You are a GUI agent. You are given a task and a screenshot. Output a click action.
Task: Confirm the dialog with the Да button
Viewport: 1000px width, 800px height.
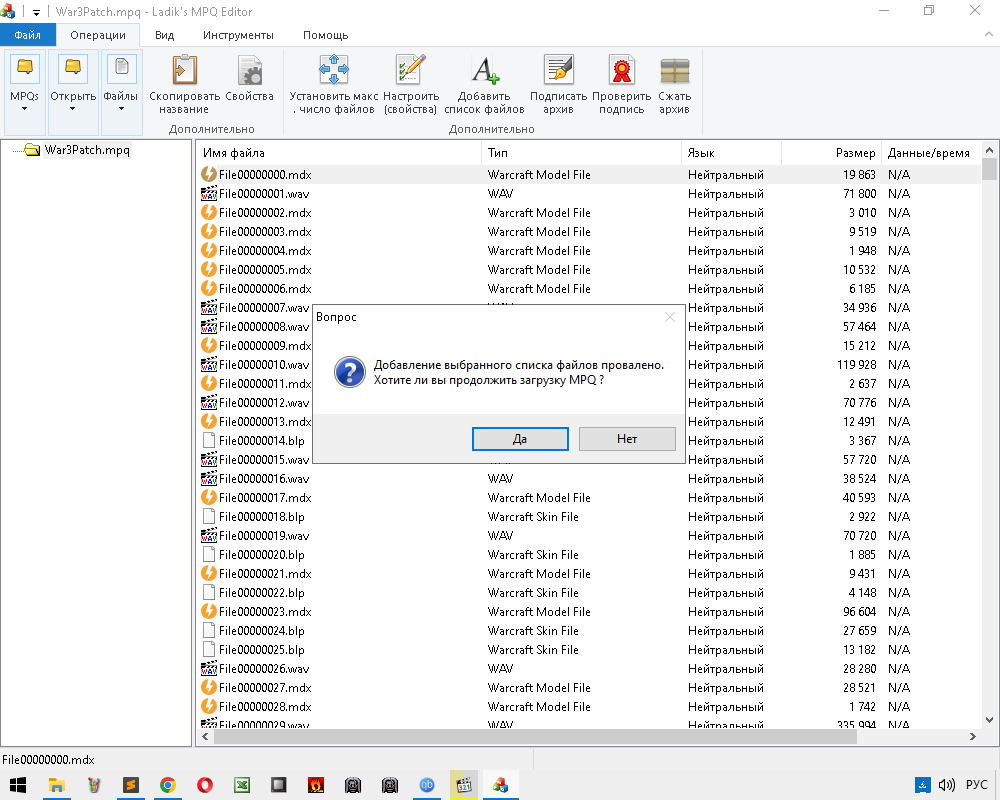coord(520,439)
